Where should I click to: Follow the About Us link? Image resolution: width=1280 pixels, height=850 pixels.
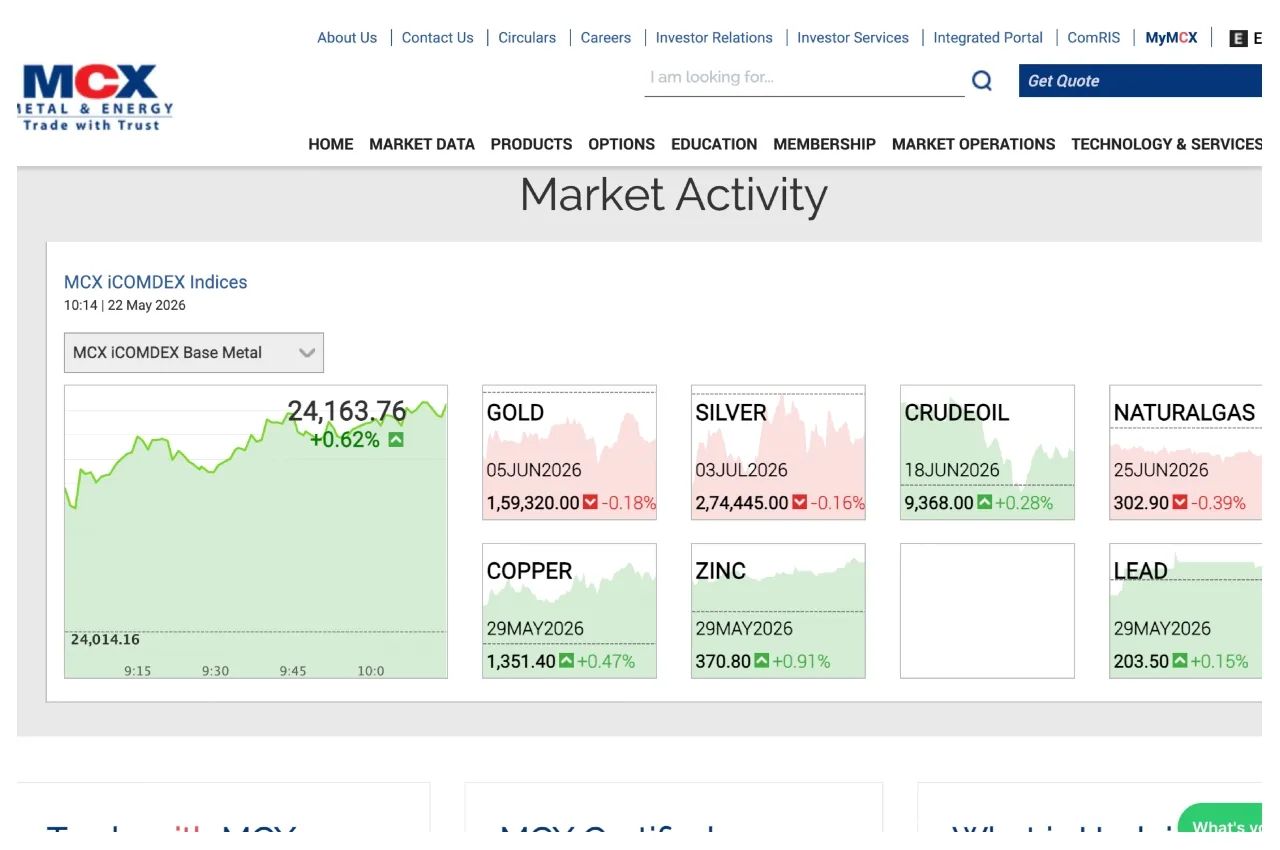[x=347, y=38]
